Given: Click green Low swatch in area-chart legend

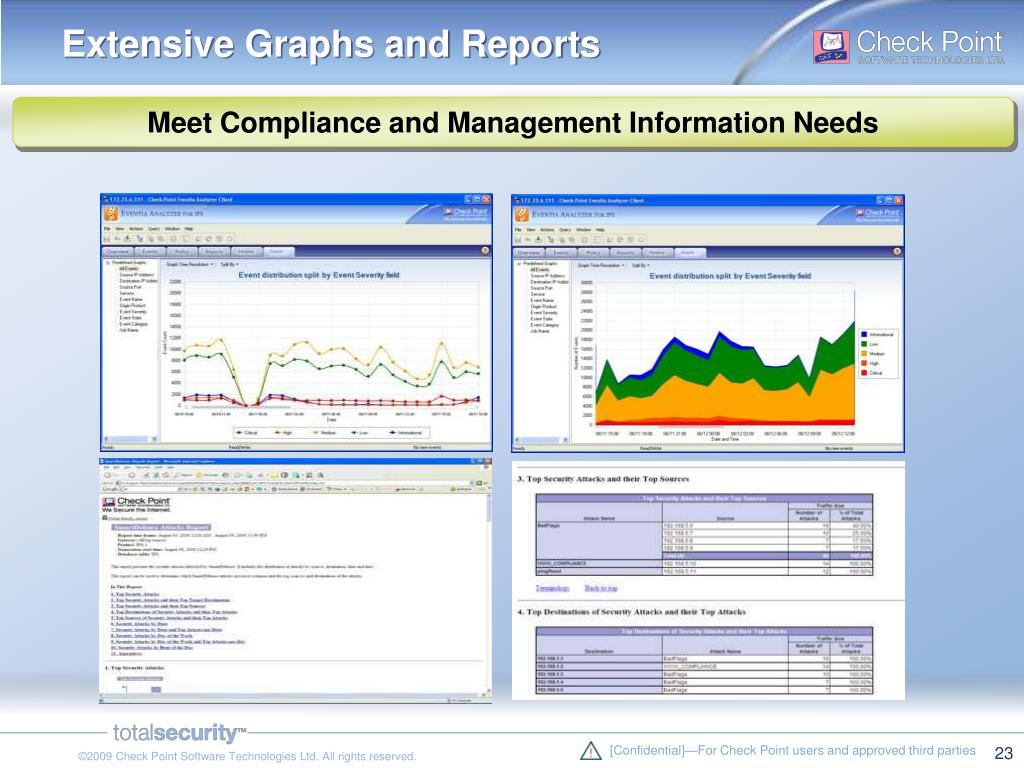Looking at the screenshot, I should (x=864, y=344).
